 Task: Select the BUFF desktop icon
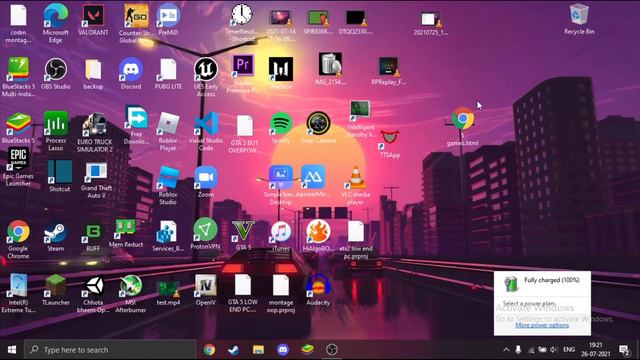(93, 232)
